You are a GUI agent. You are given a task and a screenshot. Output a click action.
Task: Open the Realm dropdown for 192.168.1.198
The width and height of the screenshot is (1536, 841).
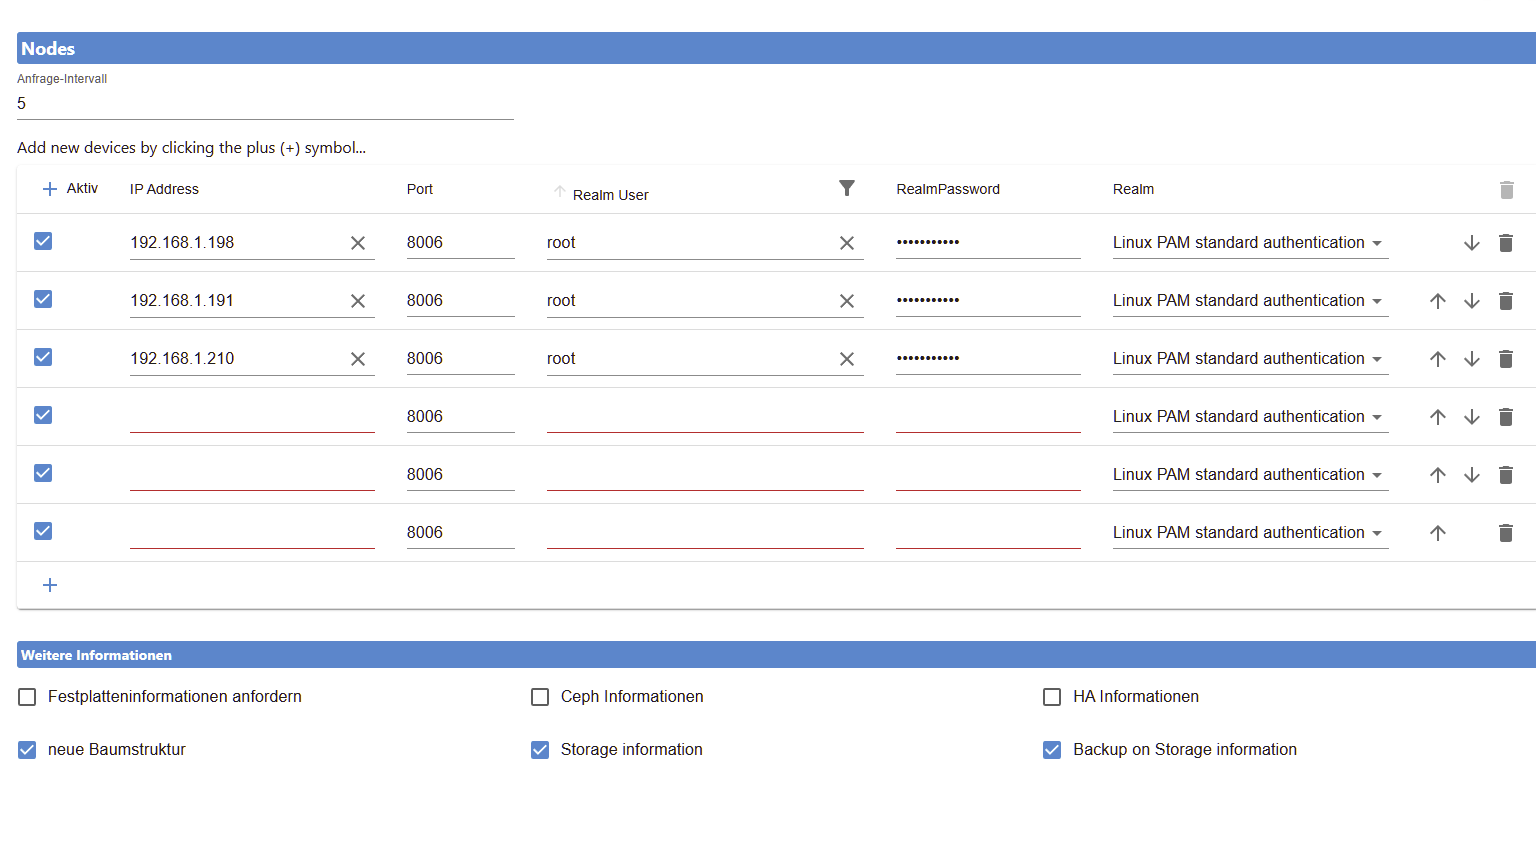point(1248,243)
